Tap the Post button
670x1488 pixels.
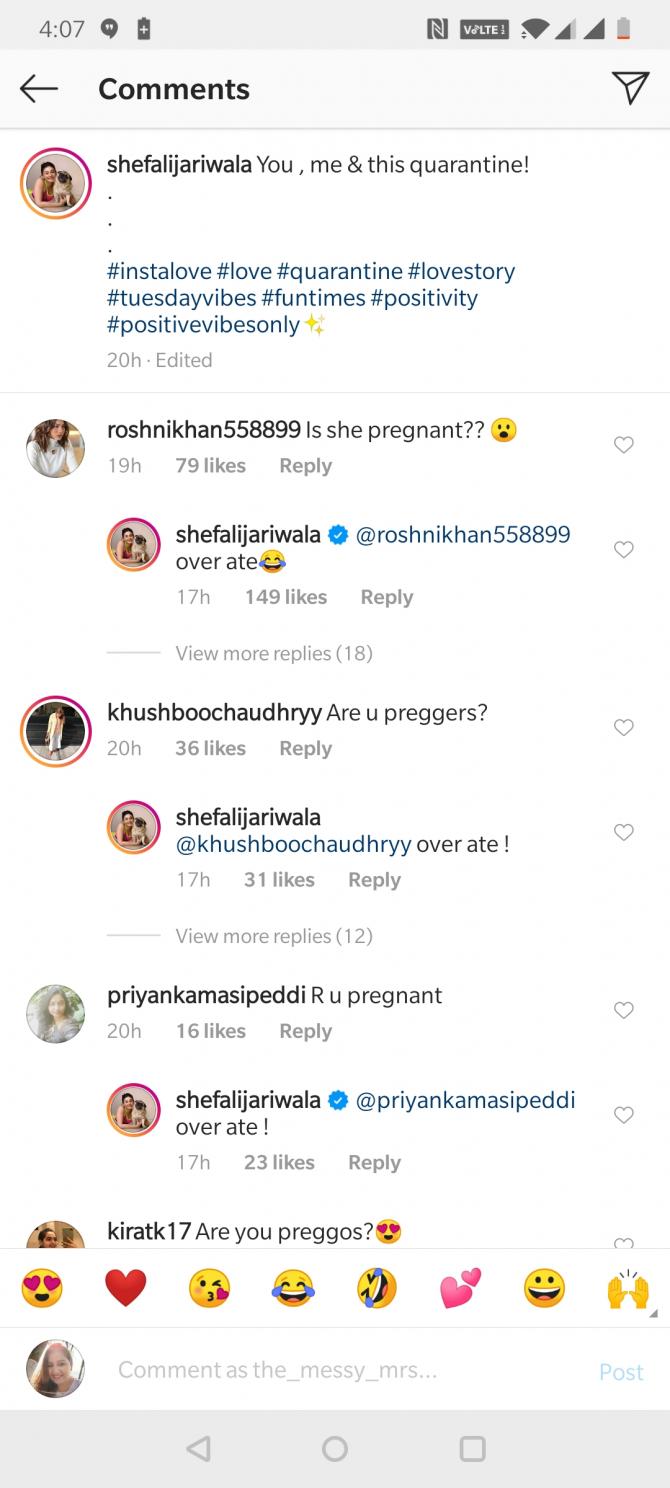[621, 1372]
